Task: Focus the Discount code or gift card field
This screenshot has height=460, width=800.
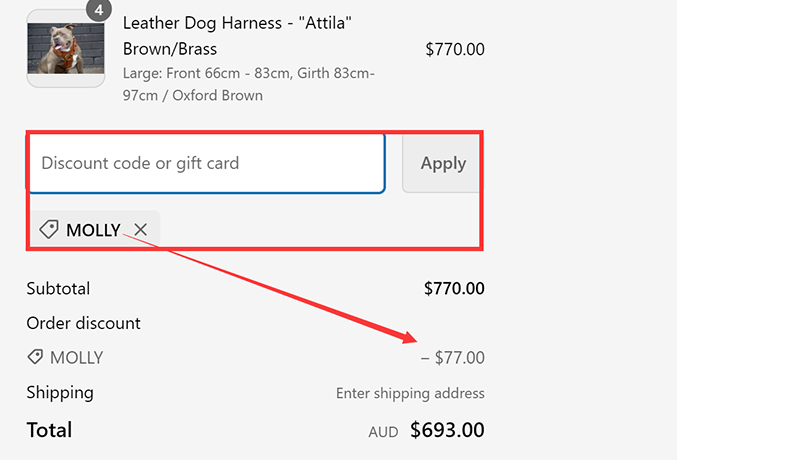Action: [x=205, y=163]
